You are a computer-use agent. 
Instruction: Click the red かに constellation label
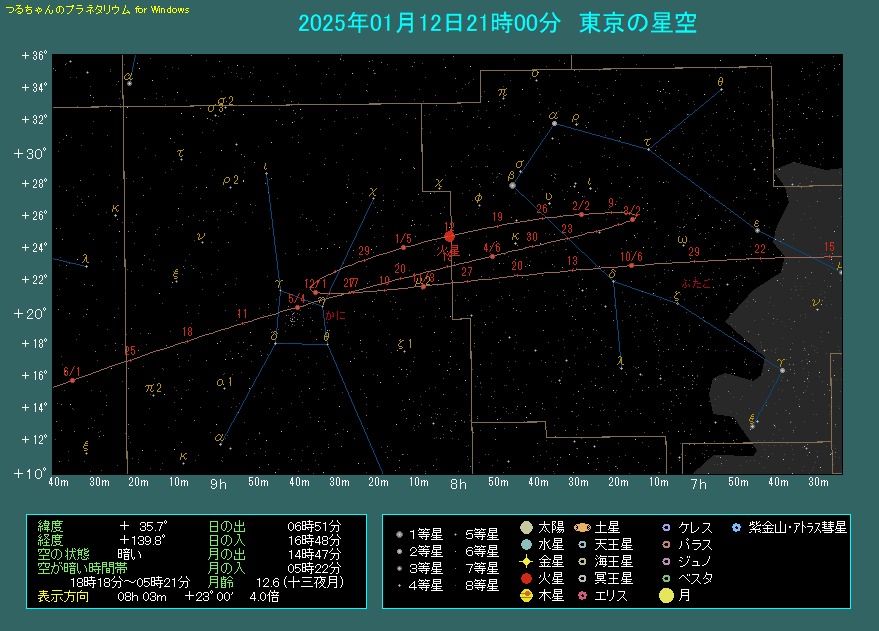pyautogui.click(x=335, y=314)
